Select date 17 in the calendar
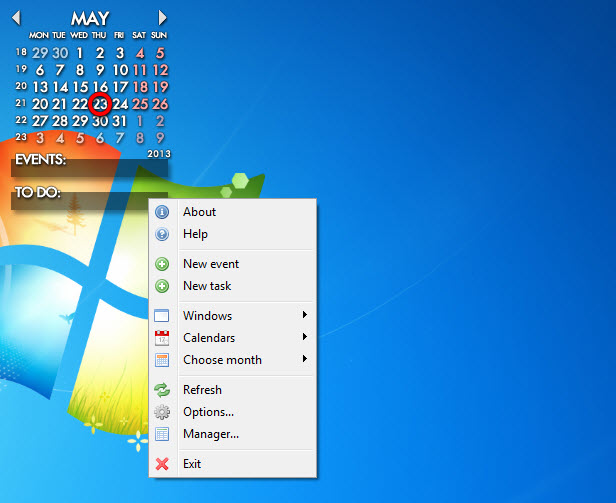The height and width of the screenshot is (503, 616). click(120, 87)
